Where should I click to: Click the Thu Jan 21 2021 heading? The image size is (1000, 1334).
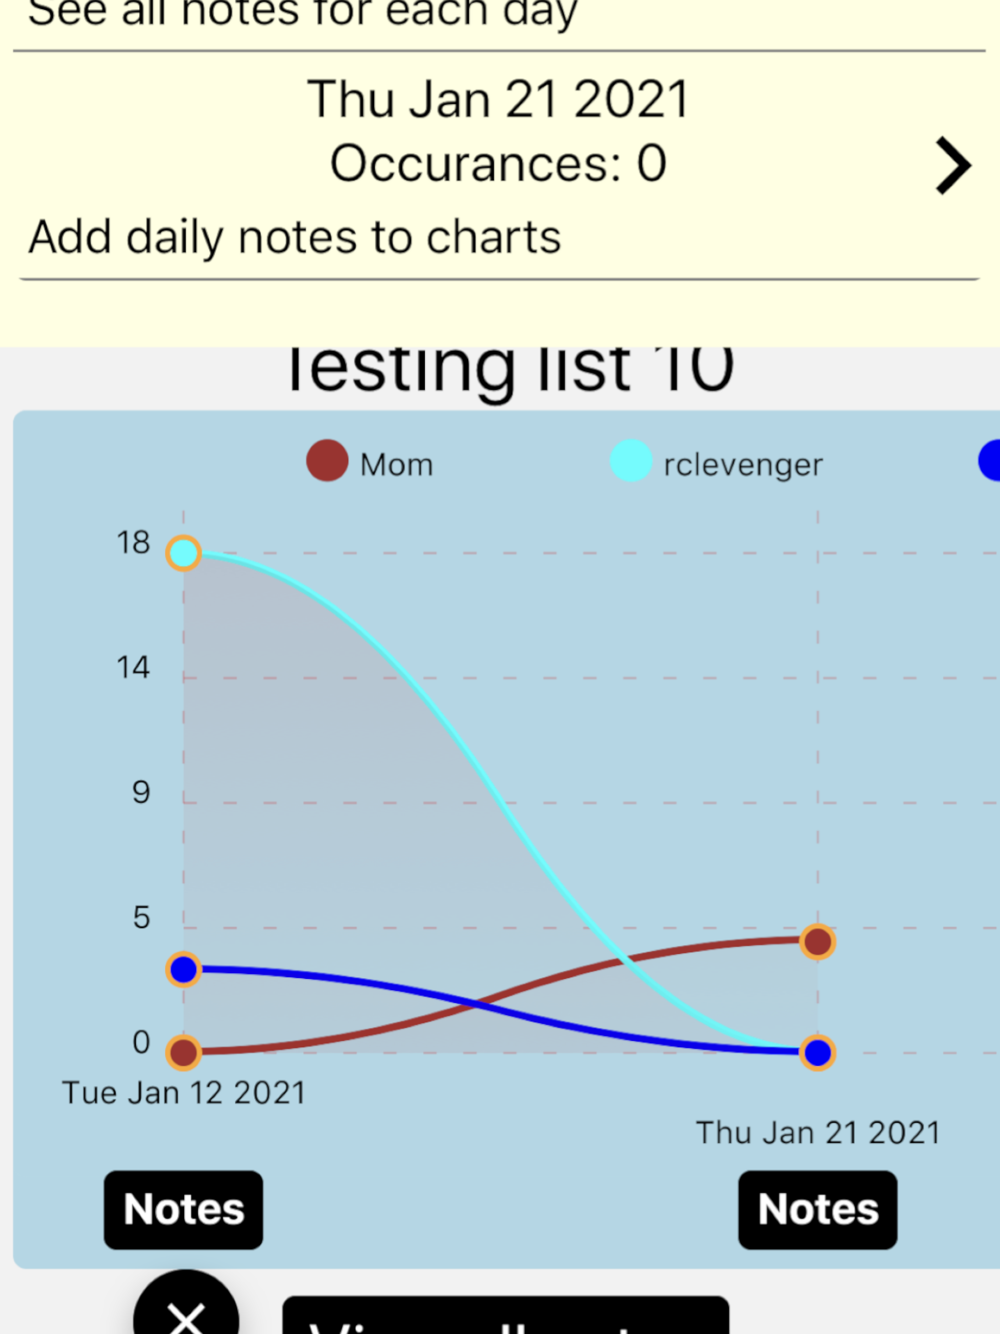498,100
